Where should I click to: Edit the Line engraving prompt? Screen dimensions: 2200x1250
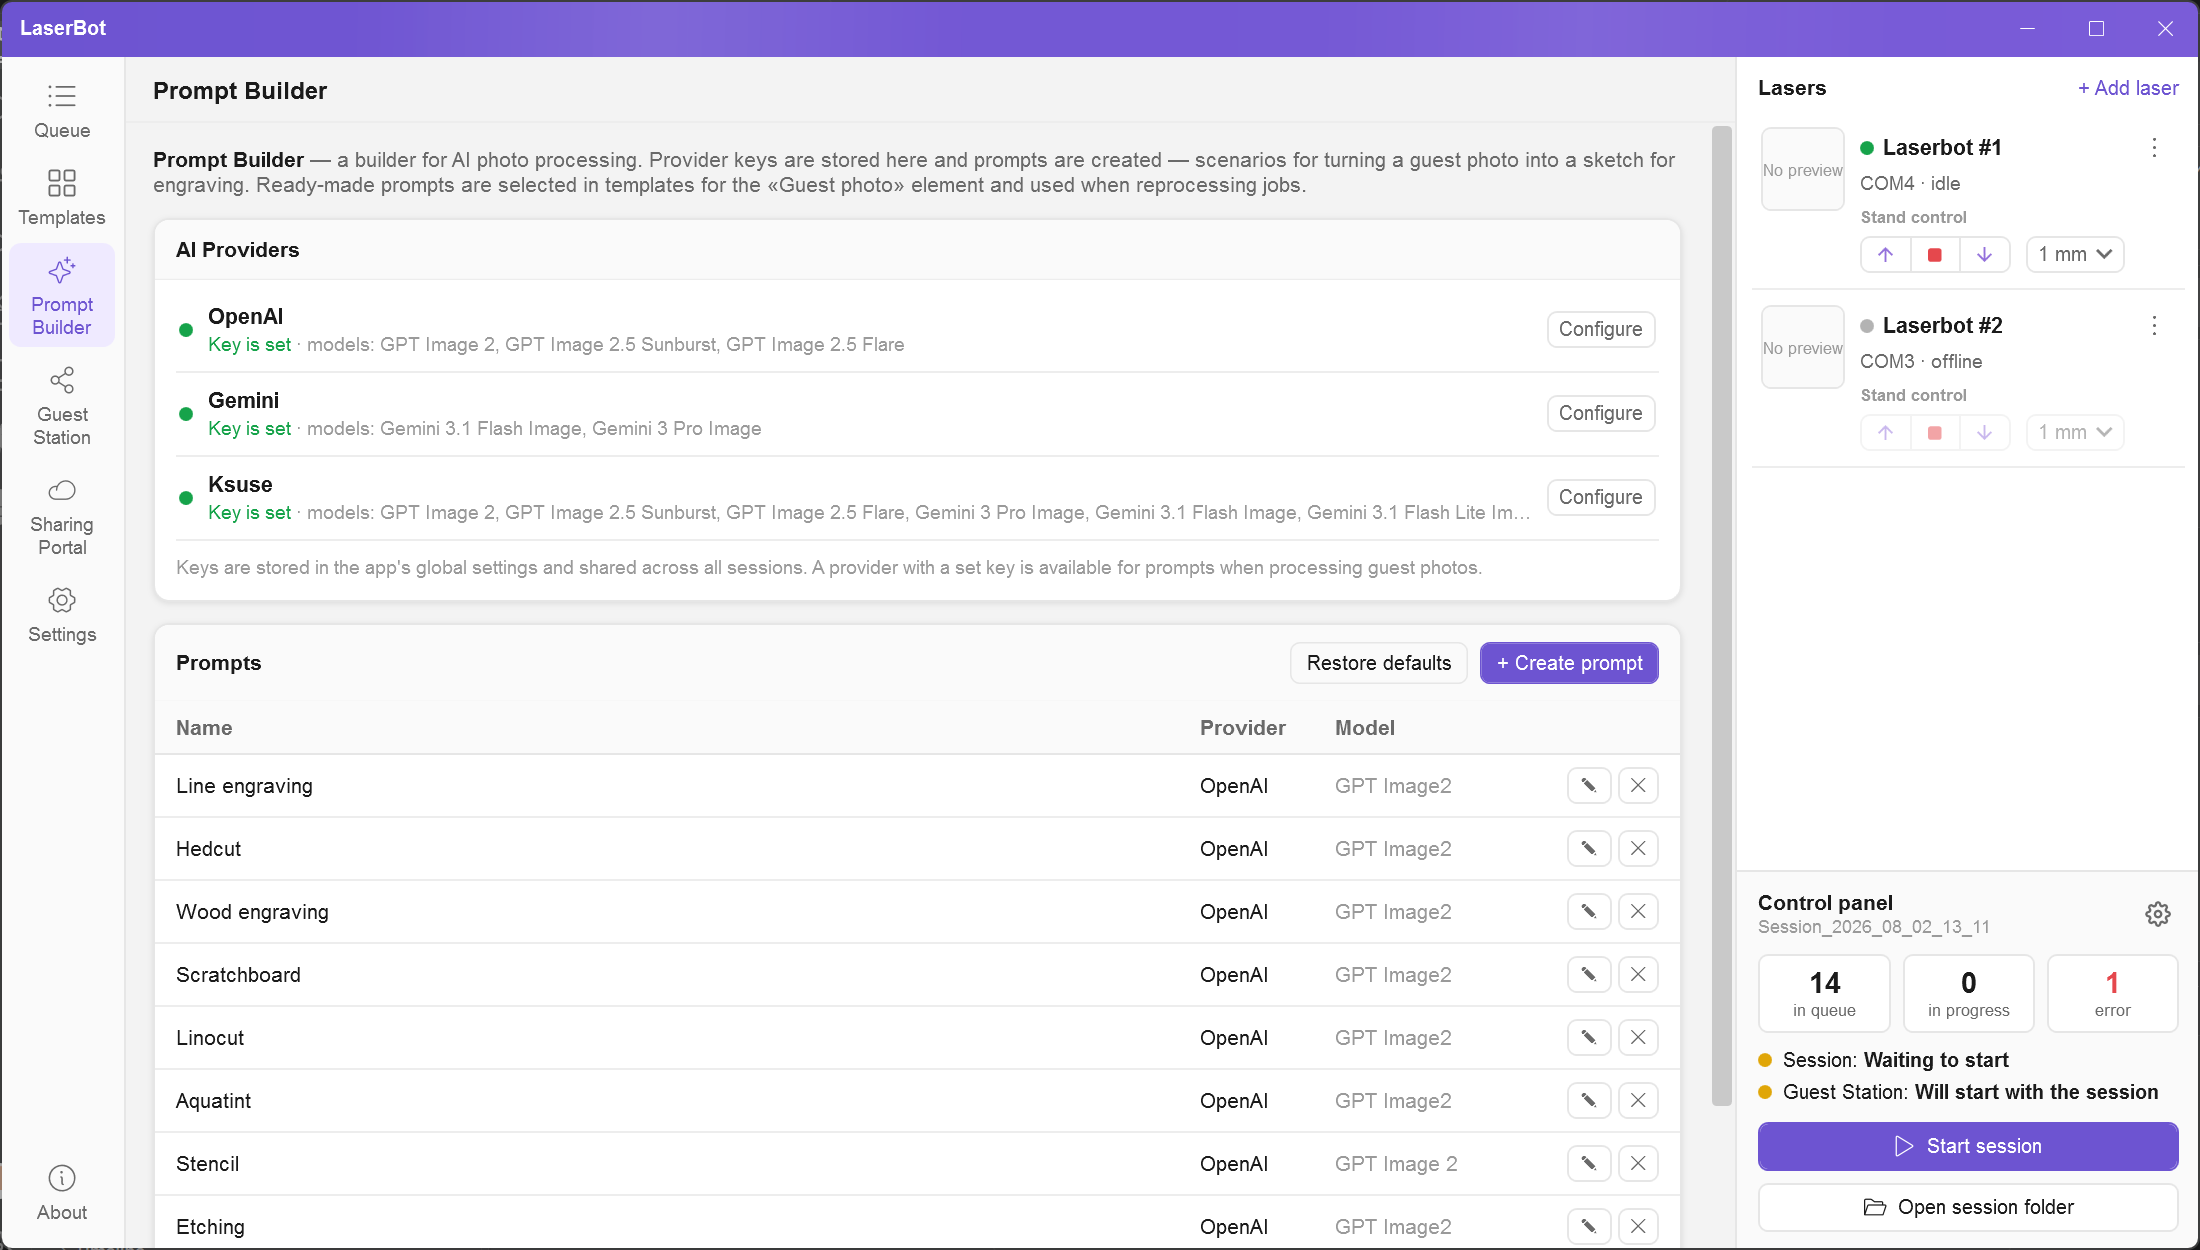[1589, 786]
